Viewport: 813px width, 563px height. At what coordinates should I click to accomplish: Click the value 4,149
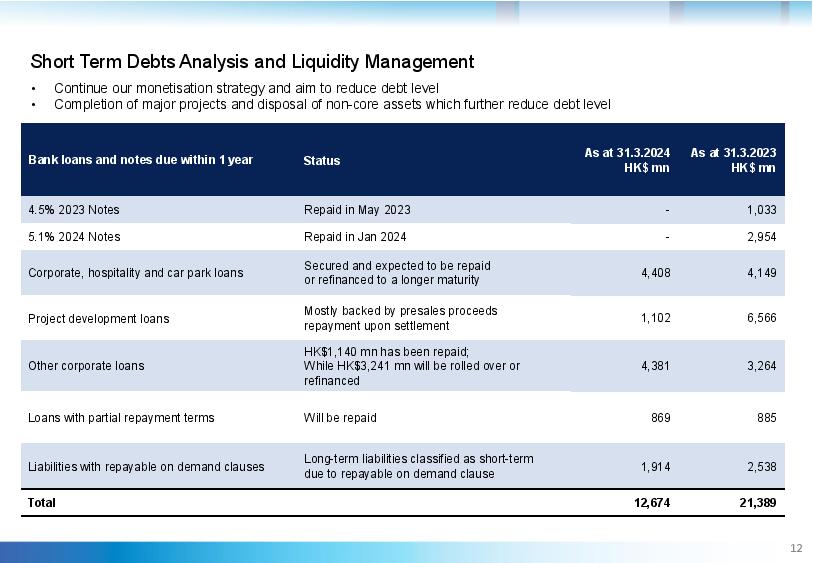(x=762, y=273)
